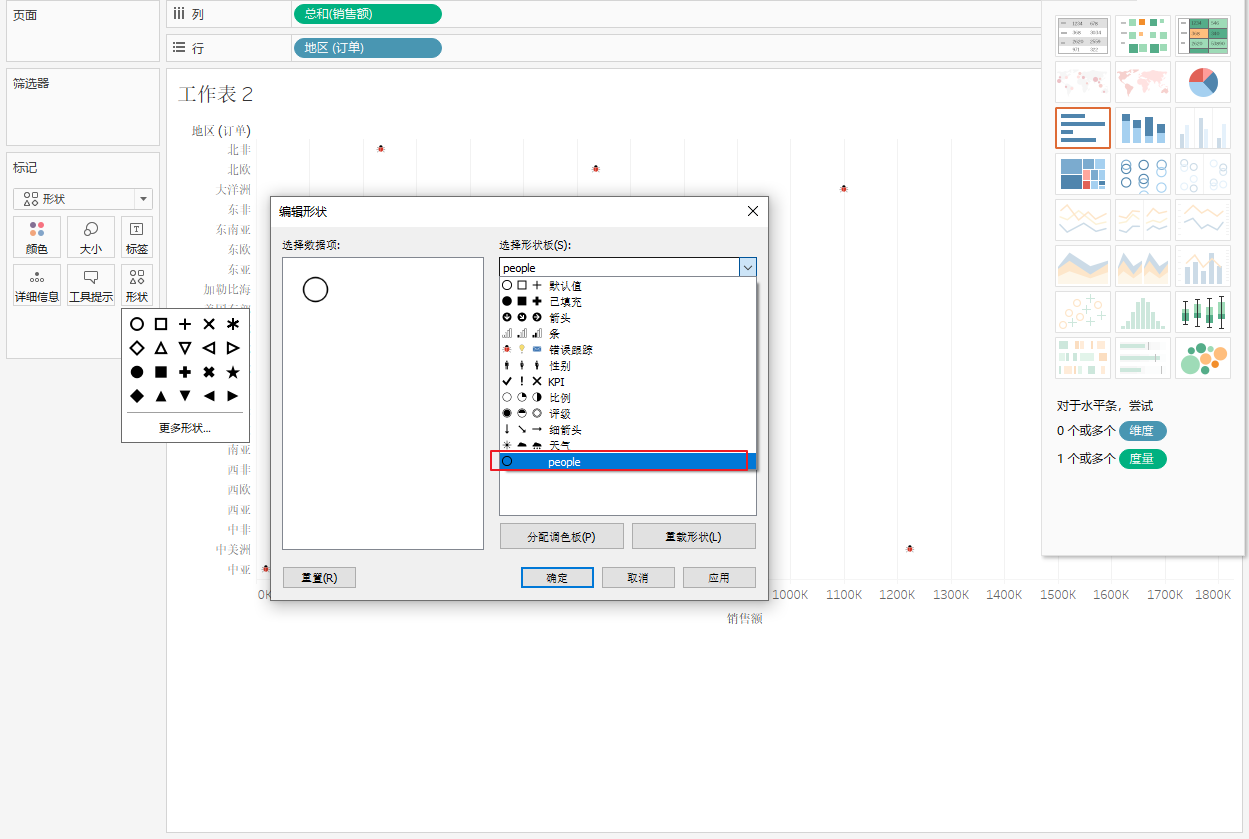Pick the packed bubbles chart in Show Me

coord(1203,358)
